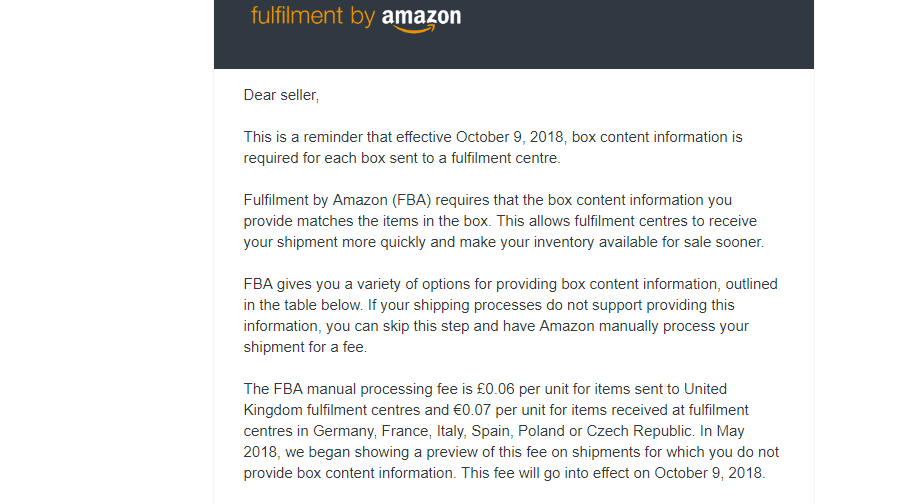Click the "In May" text
The width and height of the screenshot is (903, 504).
[x=727, y=431]
